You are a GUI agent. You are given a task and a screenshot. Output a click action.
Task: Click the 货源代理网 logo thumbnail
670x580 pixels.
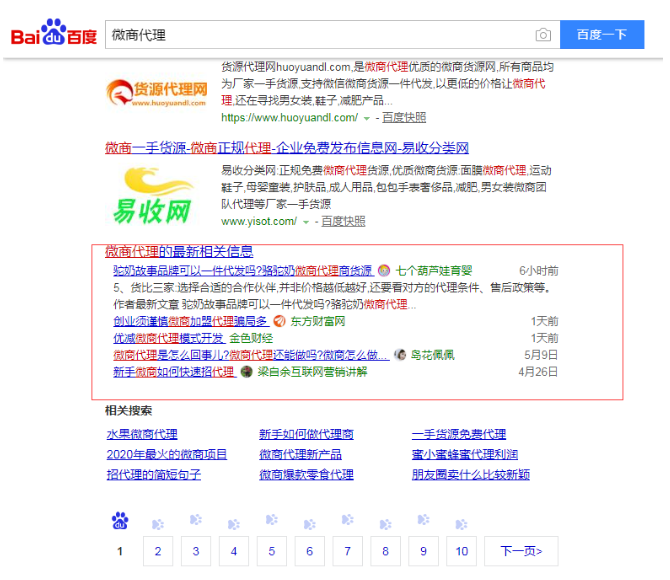tap(157, 93)
